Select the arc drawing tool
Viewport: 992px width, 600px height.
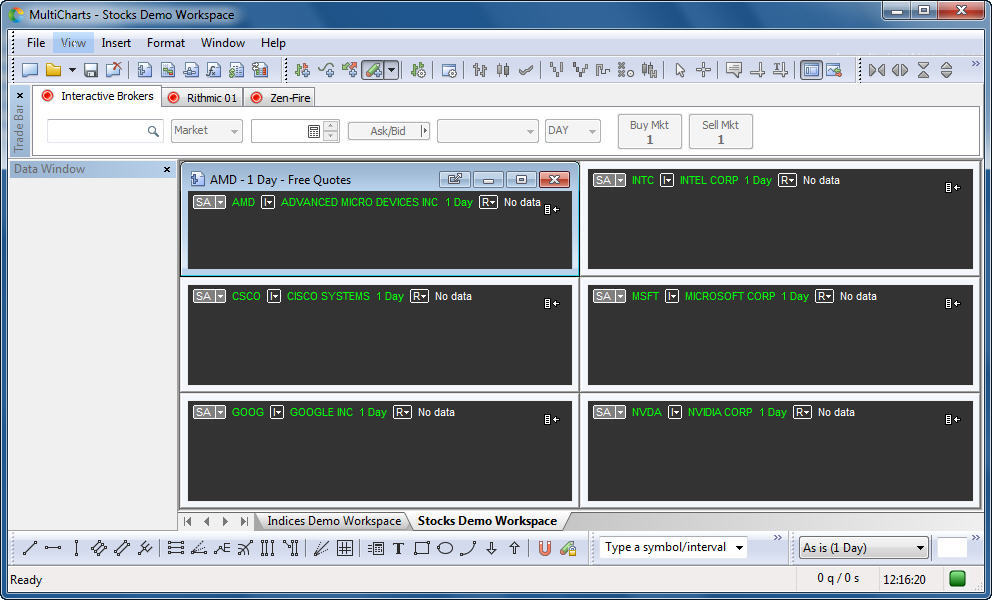(x=468, y=548)
